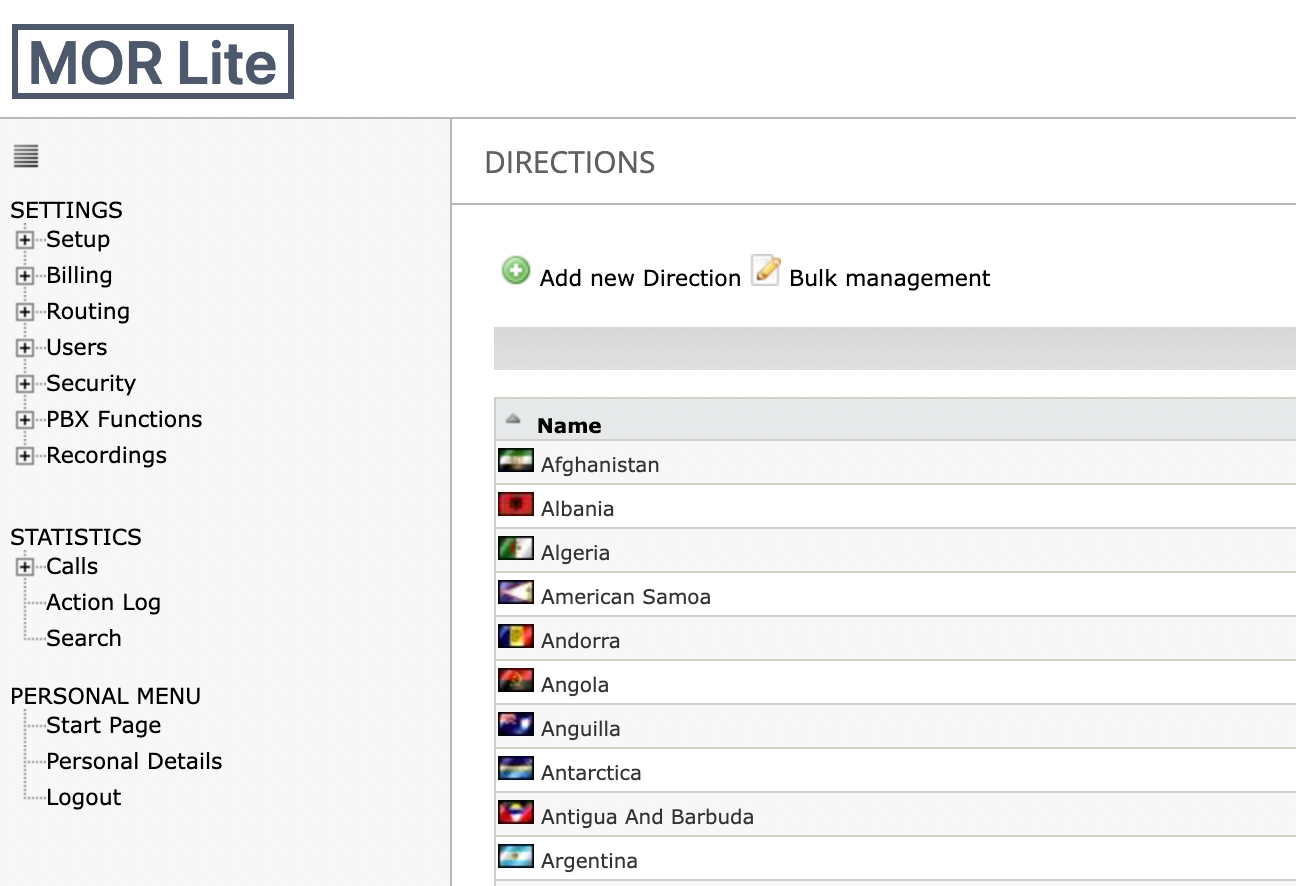Click the Antigua And Barbuda flag icon
This screenshot has width=1296, height=886.
tap(516, 813)
